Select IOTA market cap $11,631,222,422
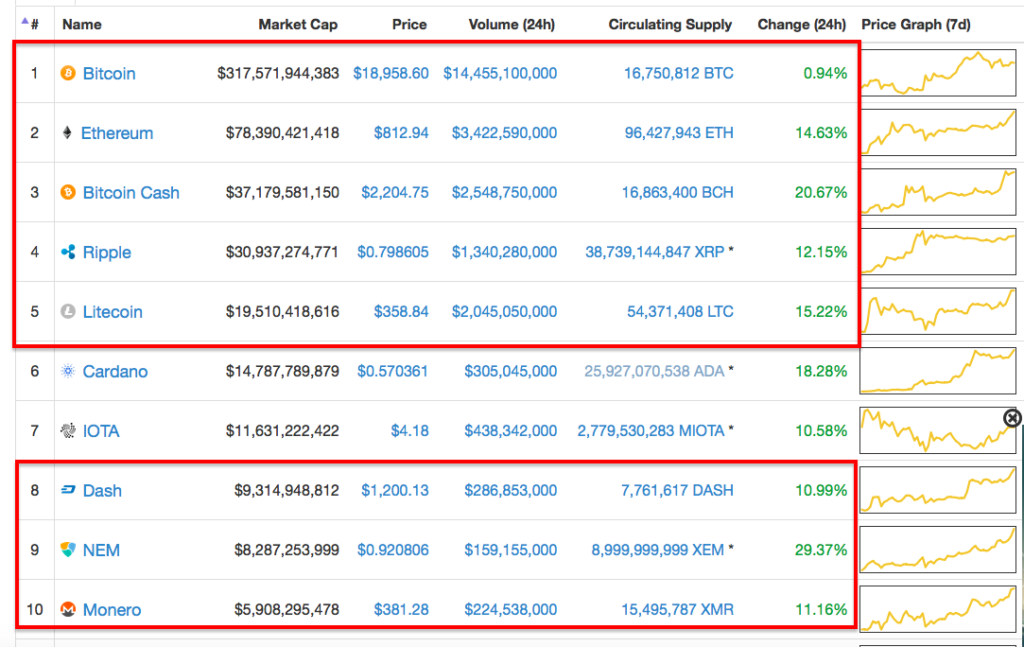This screenshot has height=647, width=1024. 282,430
